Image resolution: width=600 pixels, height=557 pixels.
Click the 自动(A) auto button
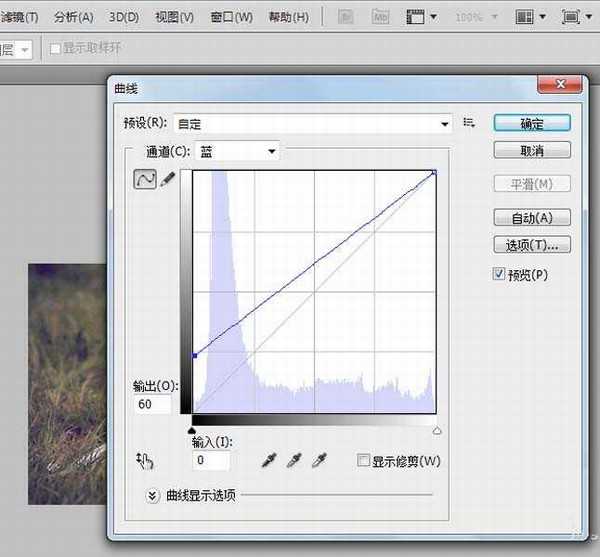pyautogui.click(x=532, y=217)
